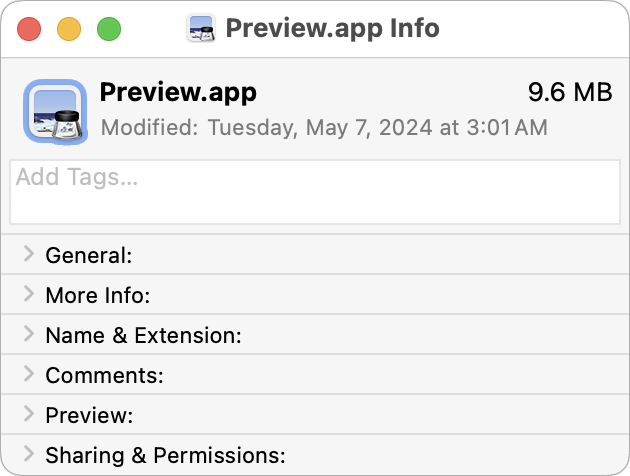
Task: Expand the General section chevron
Action: [x=29, y=254]
